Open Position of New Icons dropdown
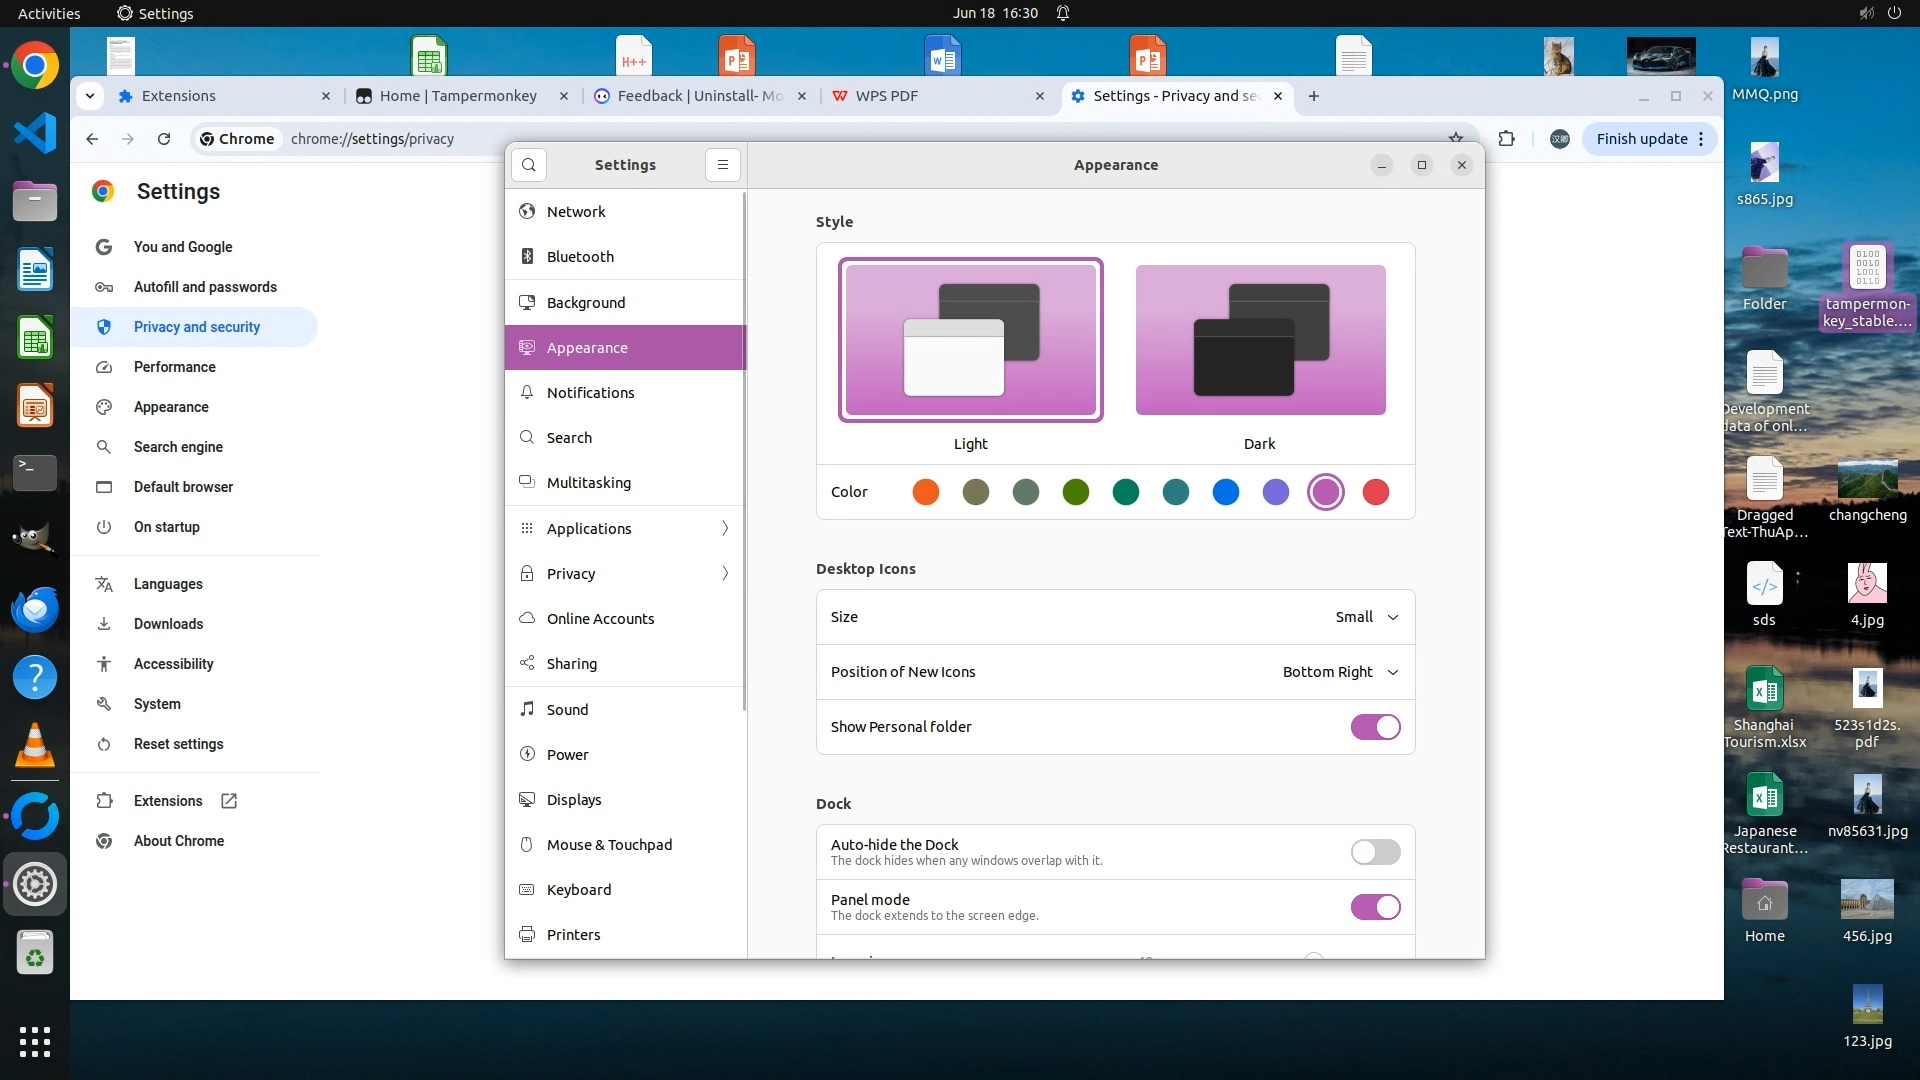The height and width of the screenshot is (1080, 1920). (1340, 672)
